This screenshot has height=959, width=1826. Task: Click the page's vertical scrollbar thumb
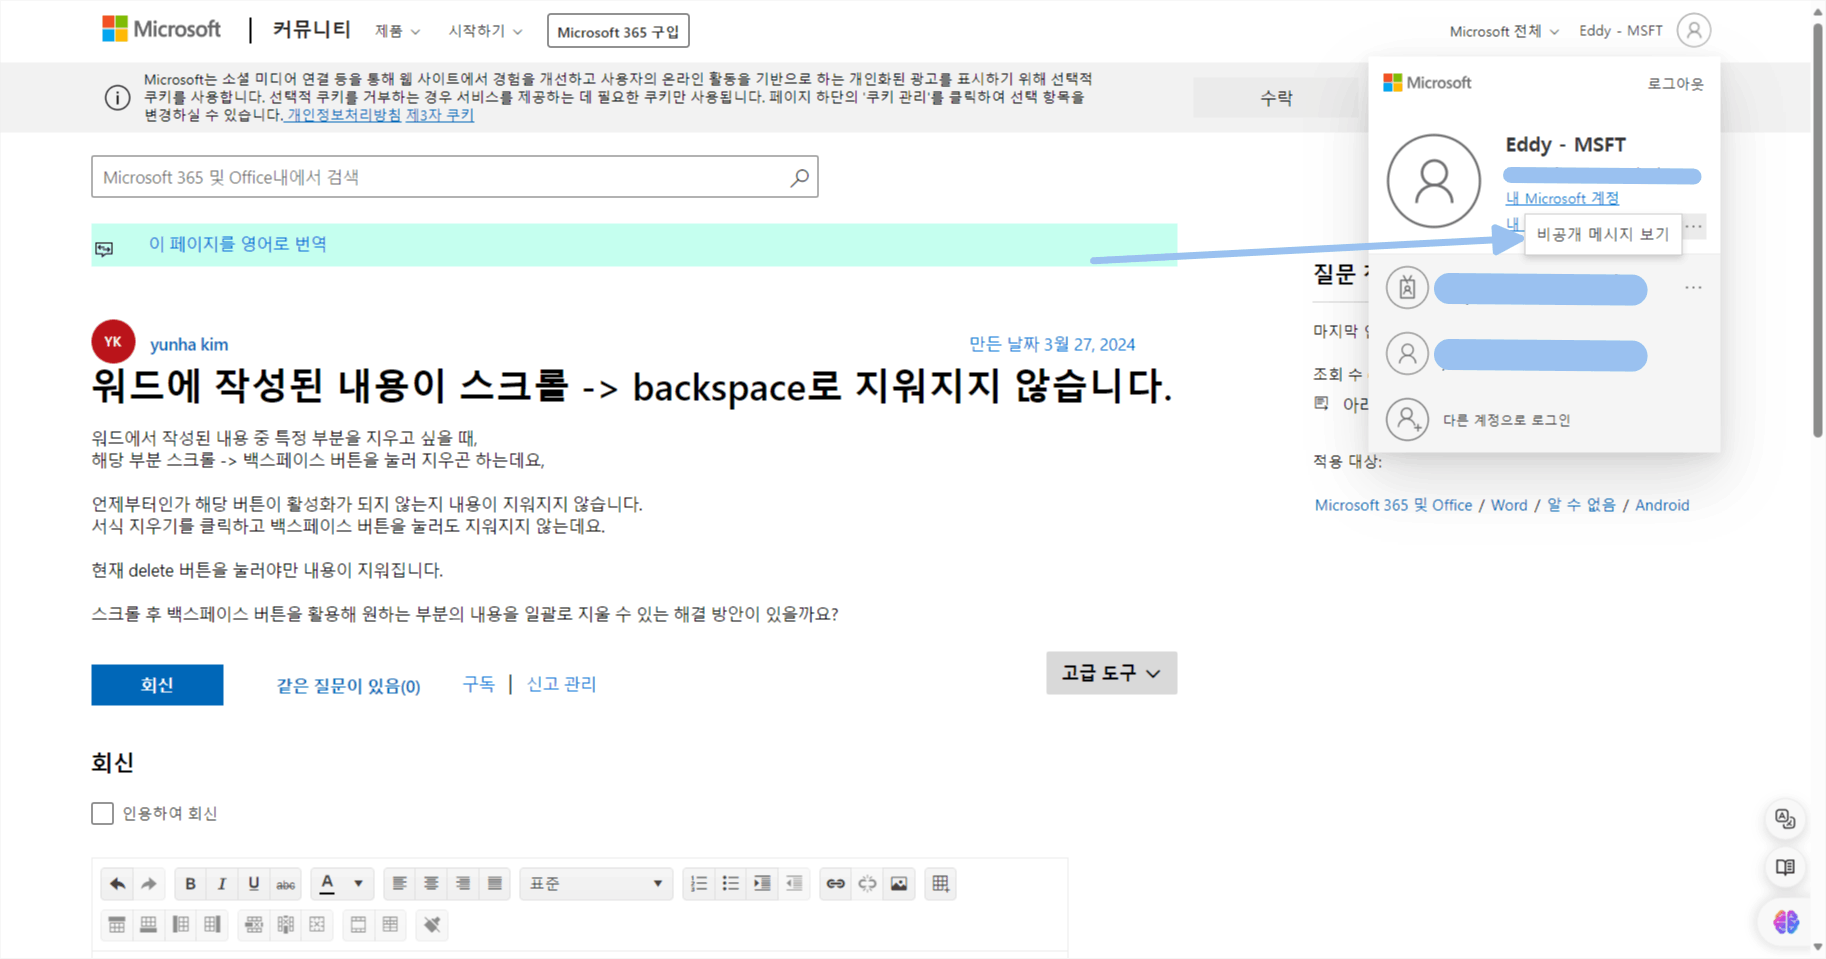tap(1818, 230)
